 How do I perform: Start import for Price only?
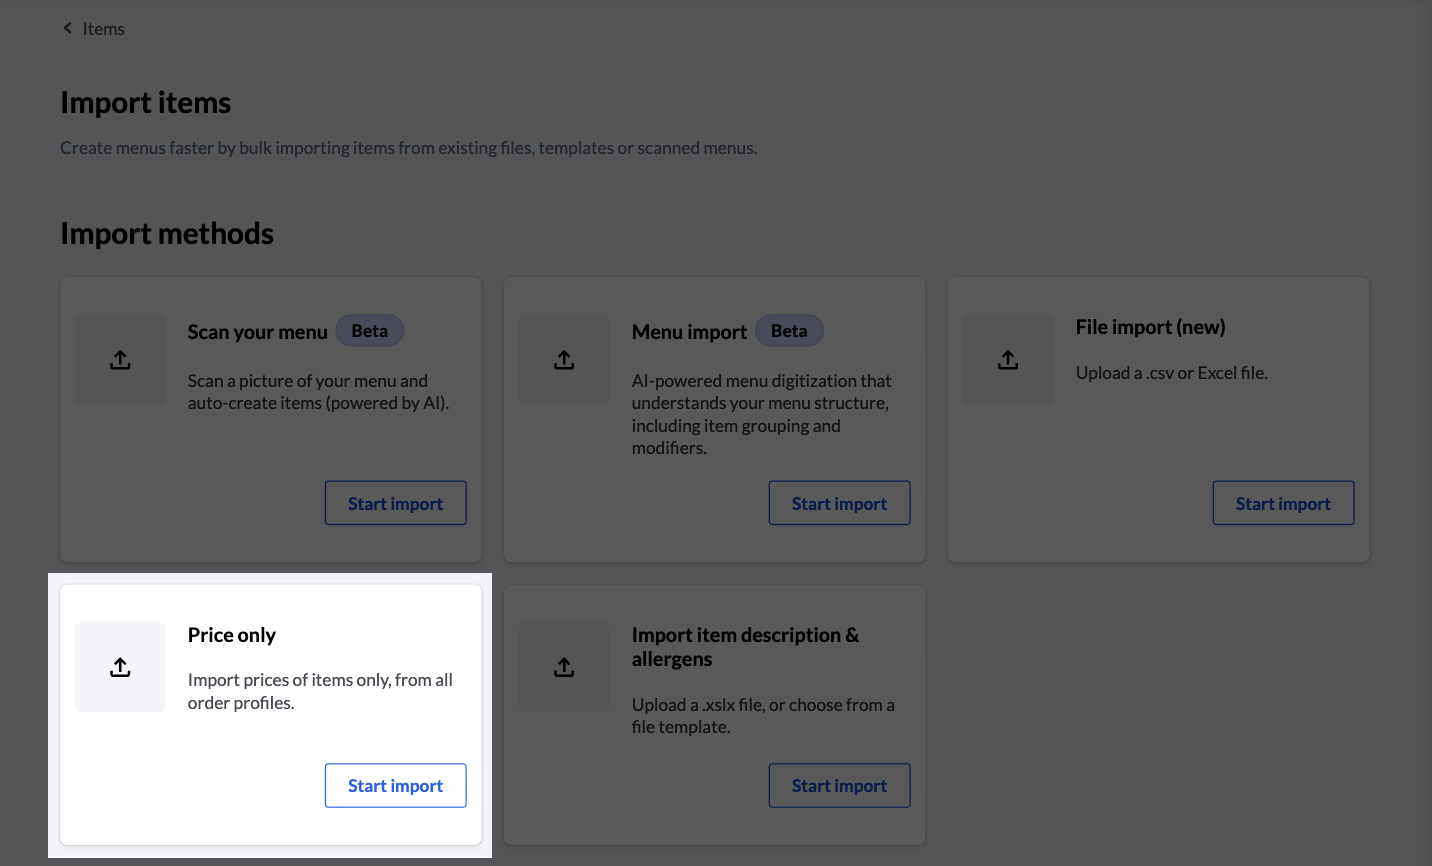click(x=395, y=785)
